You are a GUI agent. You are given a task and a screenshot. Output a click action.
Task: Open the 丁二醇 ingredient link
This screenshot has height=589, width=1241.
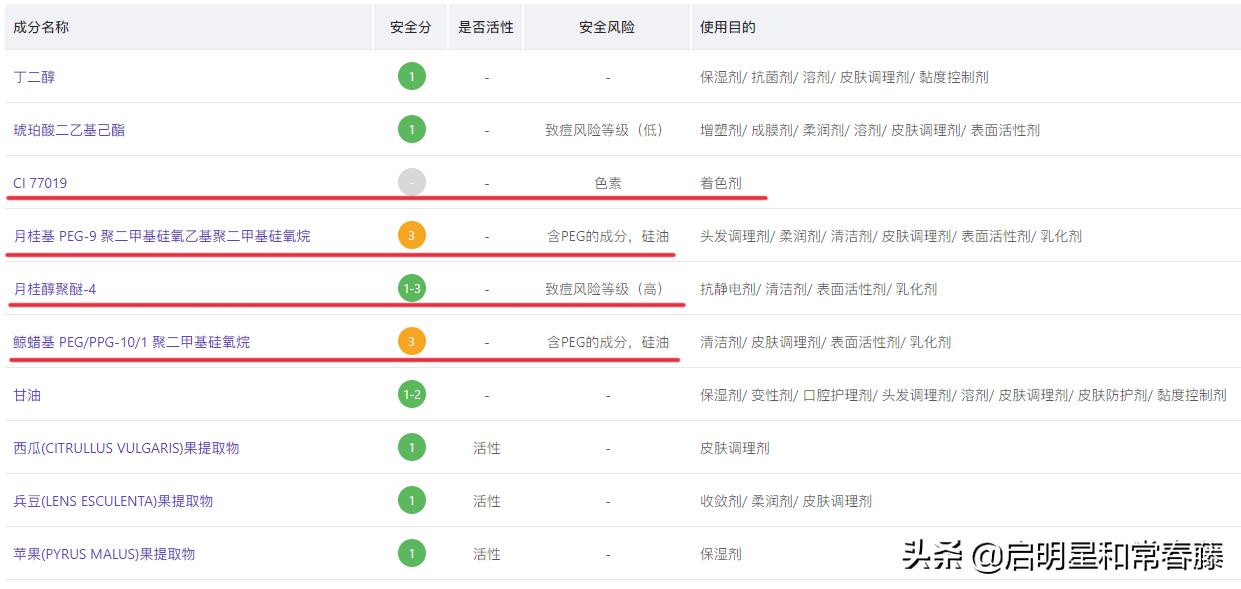(34, 77)
